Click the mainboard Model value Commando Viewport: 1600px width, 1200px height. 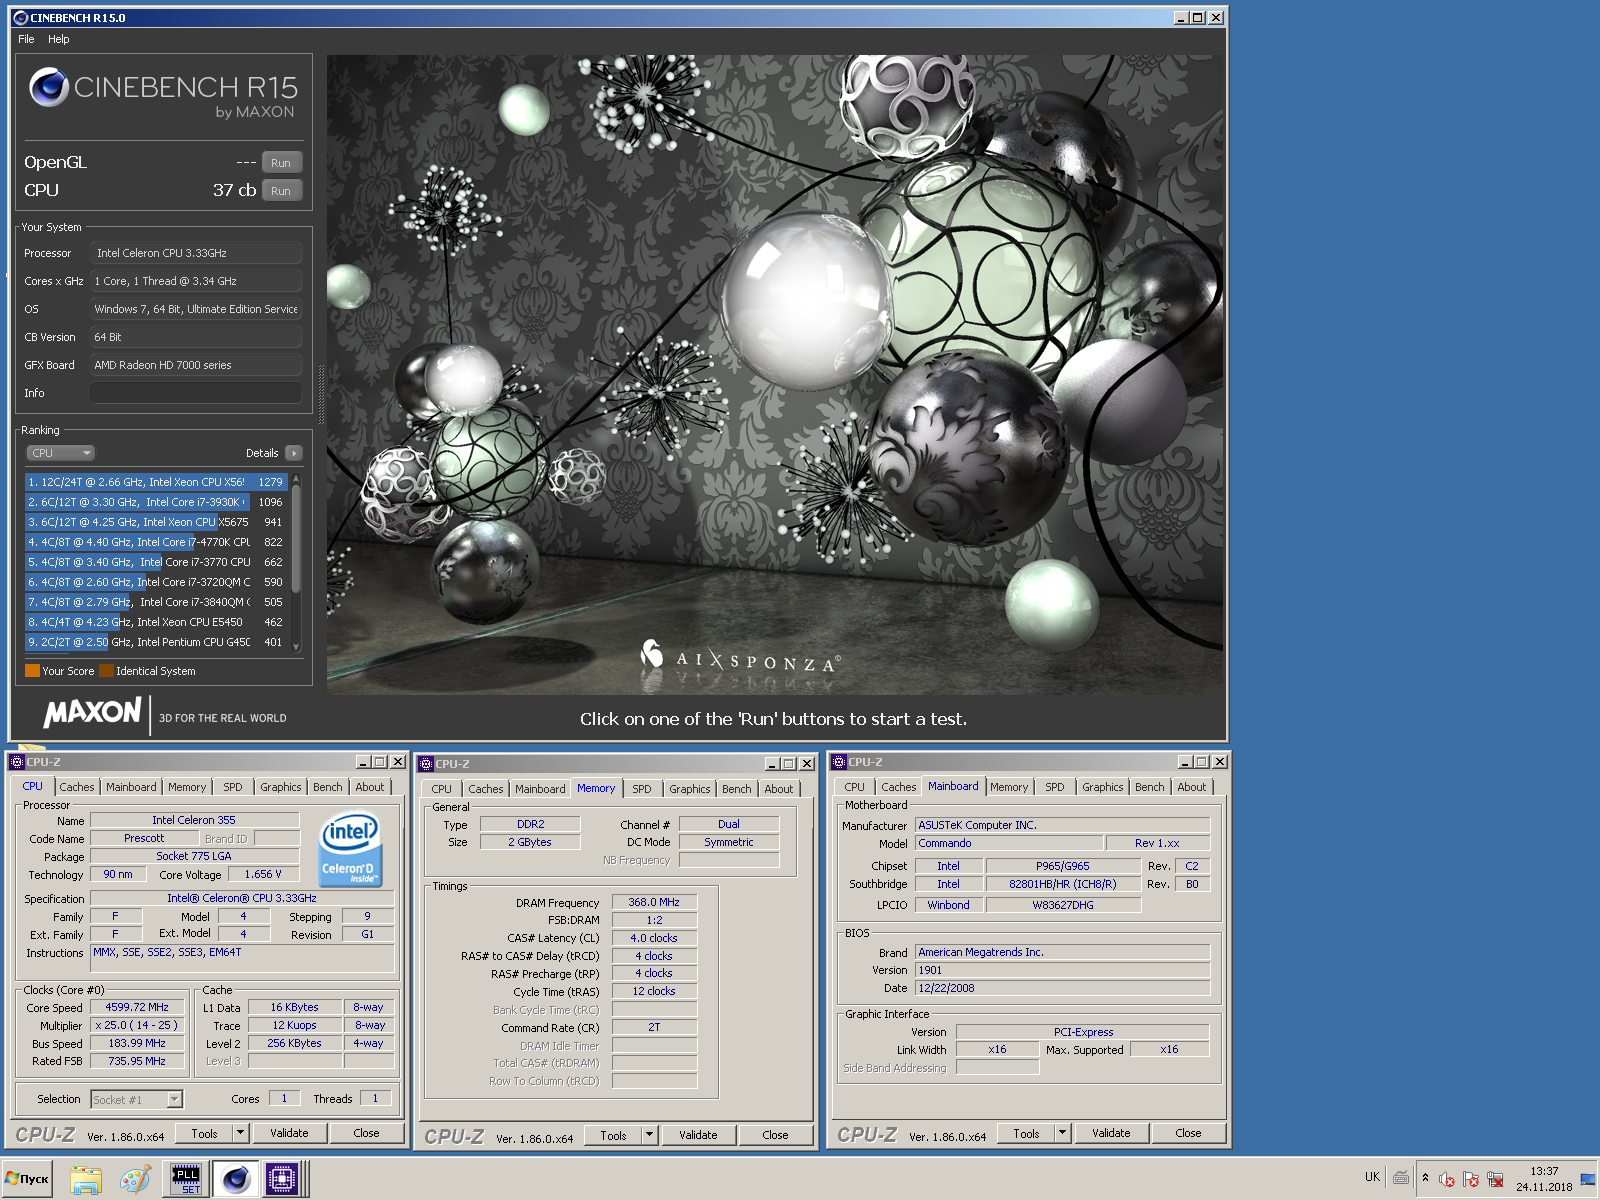tap(1009, 843)
